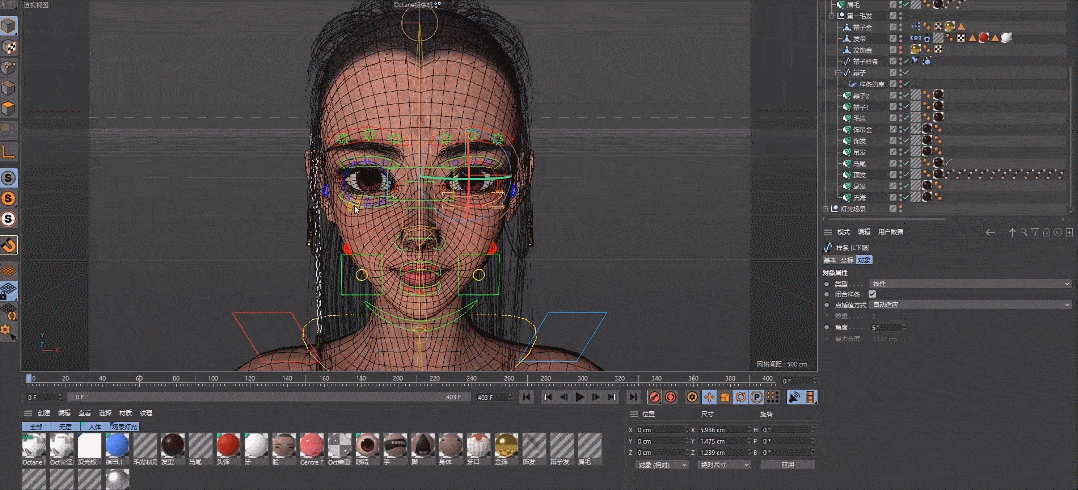The height and width of the screenshot is (490, 1078).
Task: Expand the 灯光场景 tree node
Action: (x=826, y=209)
